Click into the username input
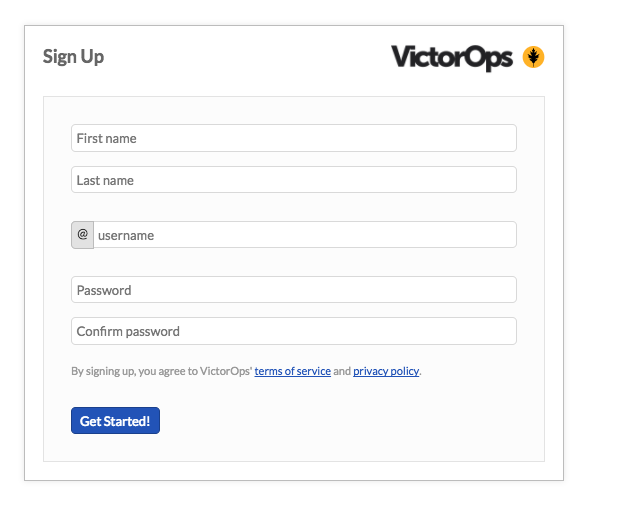This screenshot has height=516, width=622. click(x=305, y=235)
